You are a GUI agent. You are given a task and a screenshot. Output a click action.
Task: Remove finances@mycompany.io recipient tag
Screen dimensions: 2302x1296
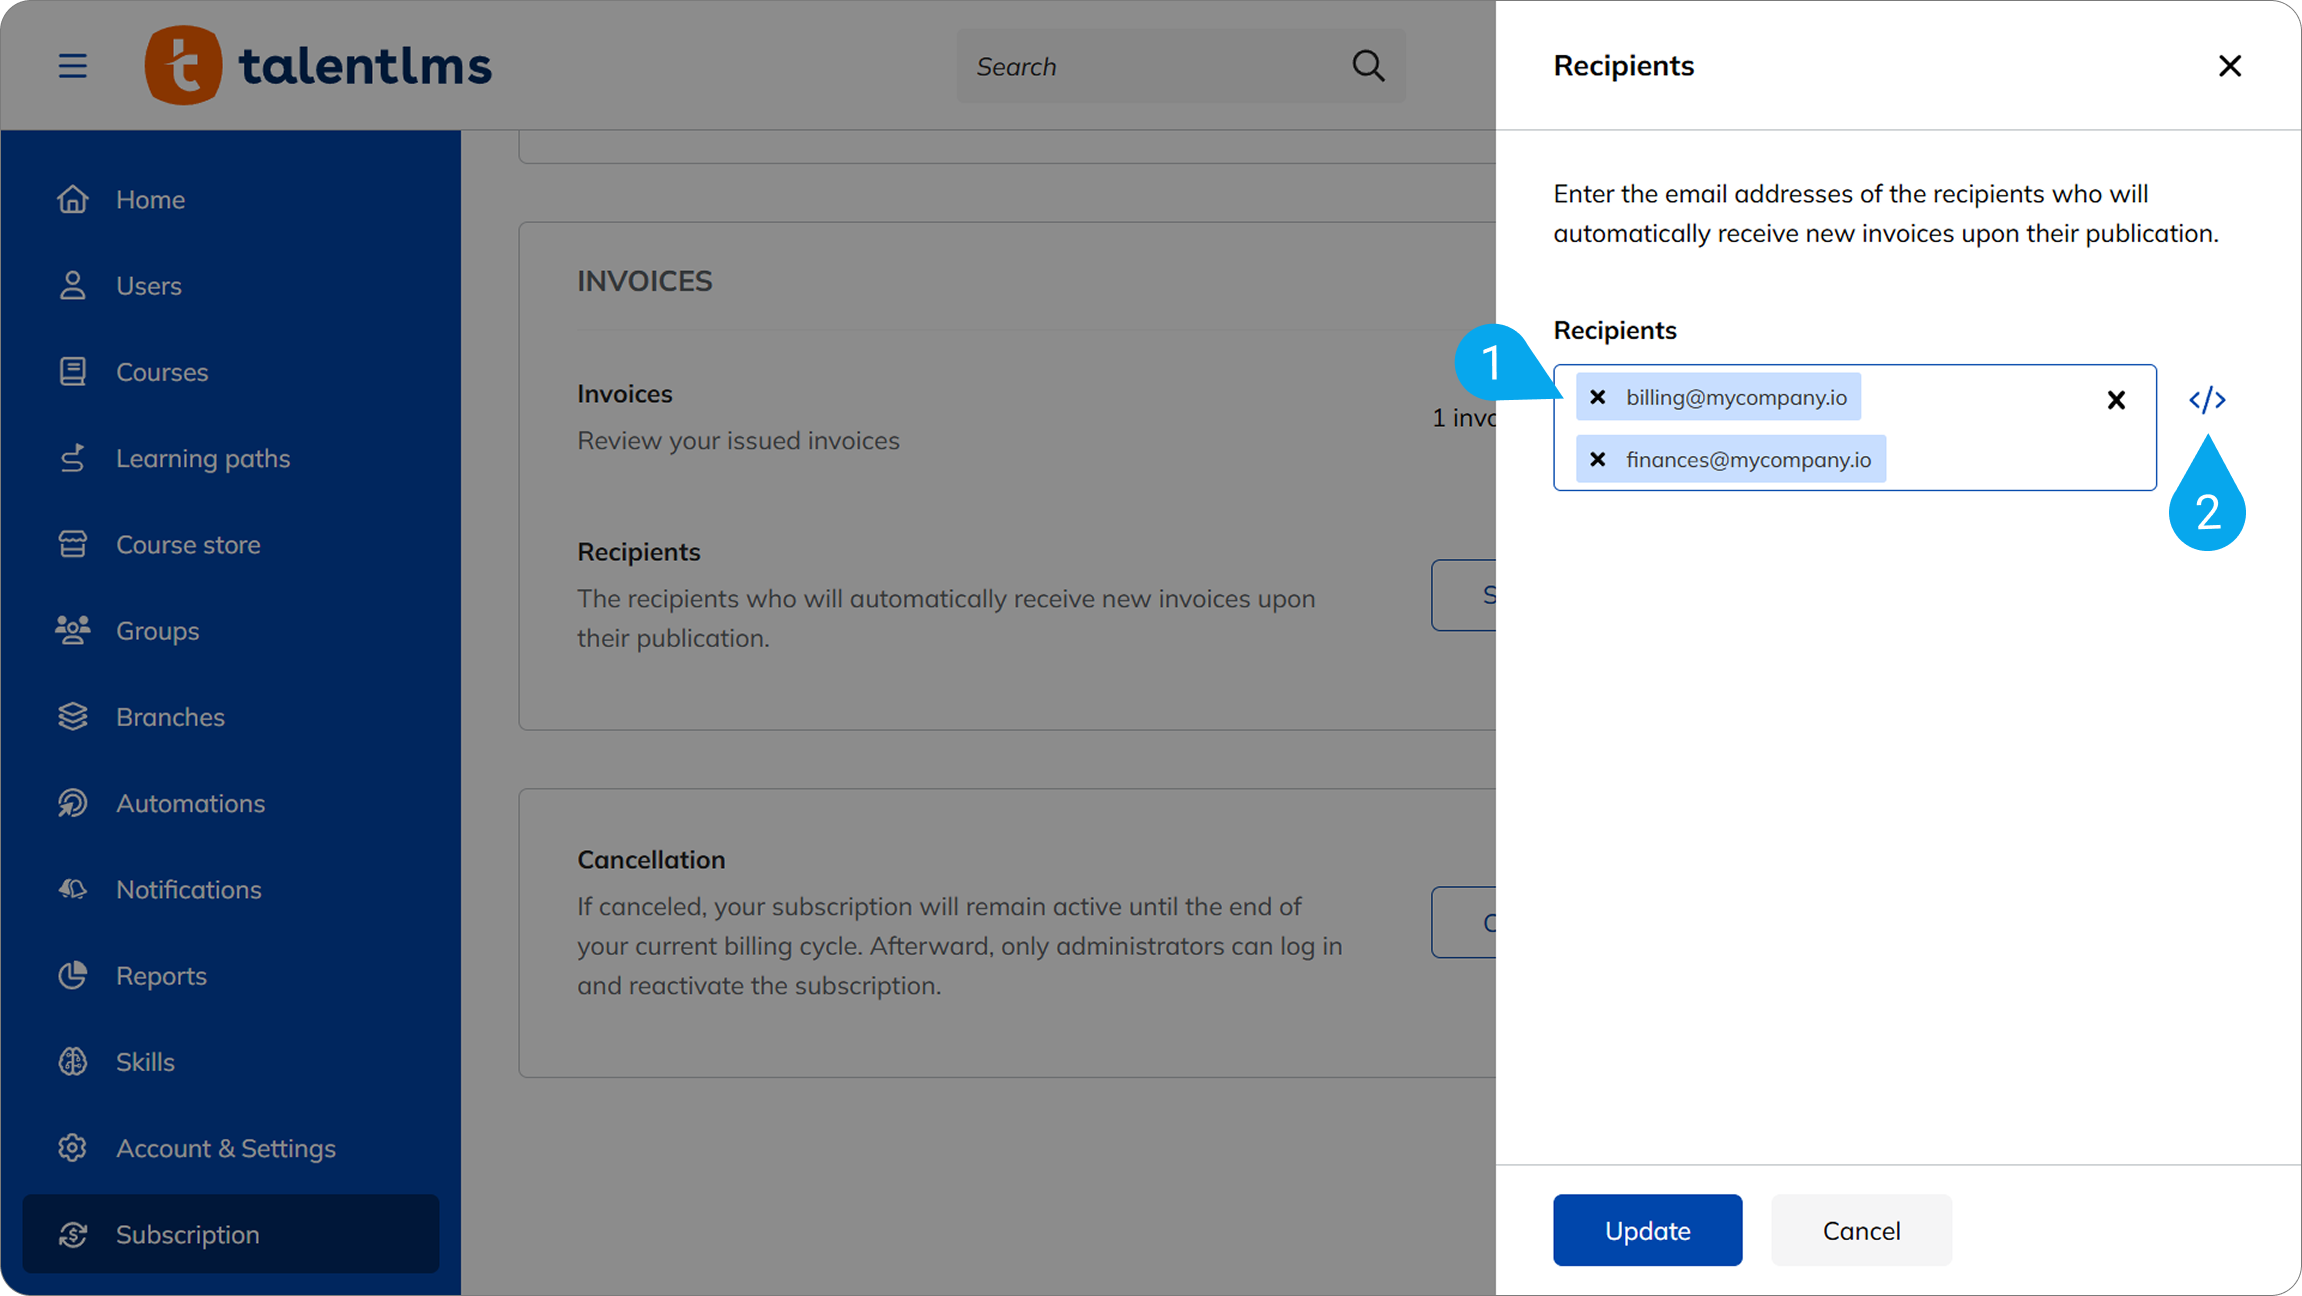(1598, 459)
